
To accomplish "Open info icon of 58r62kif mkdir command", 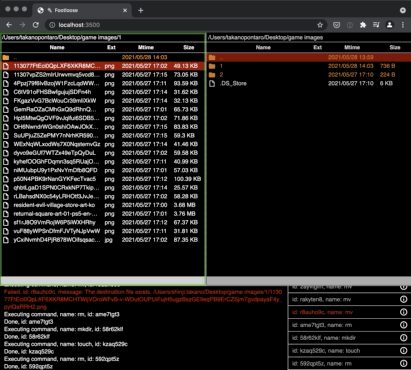I will (x=403, y=338).
